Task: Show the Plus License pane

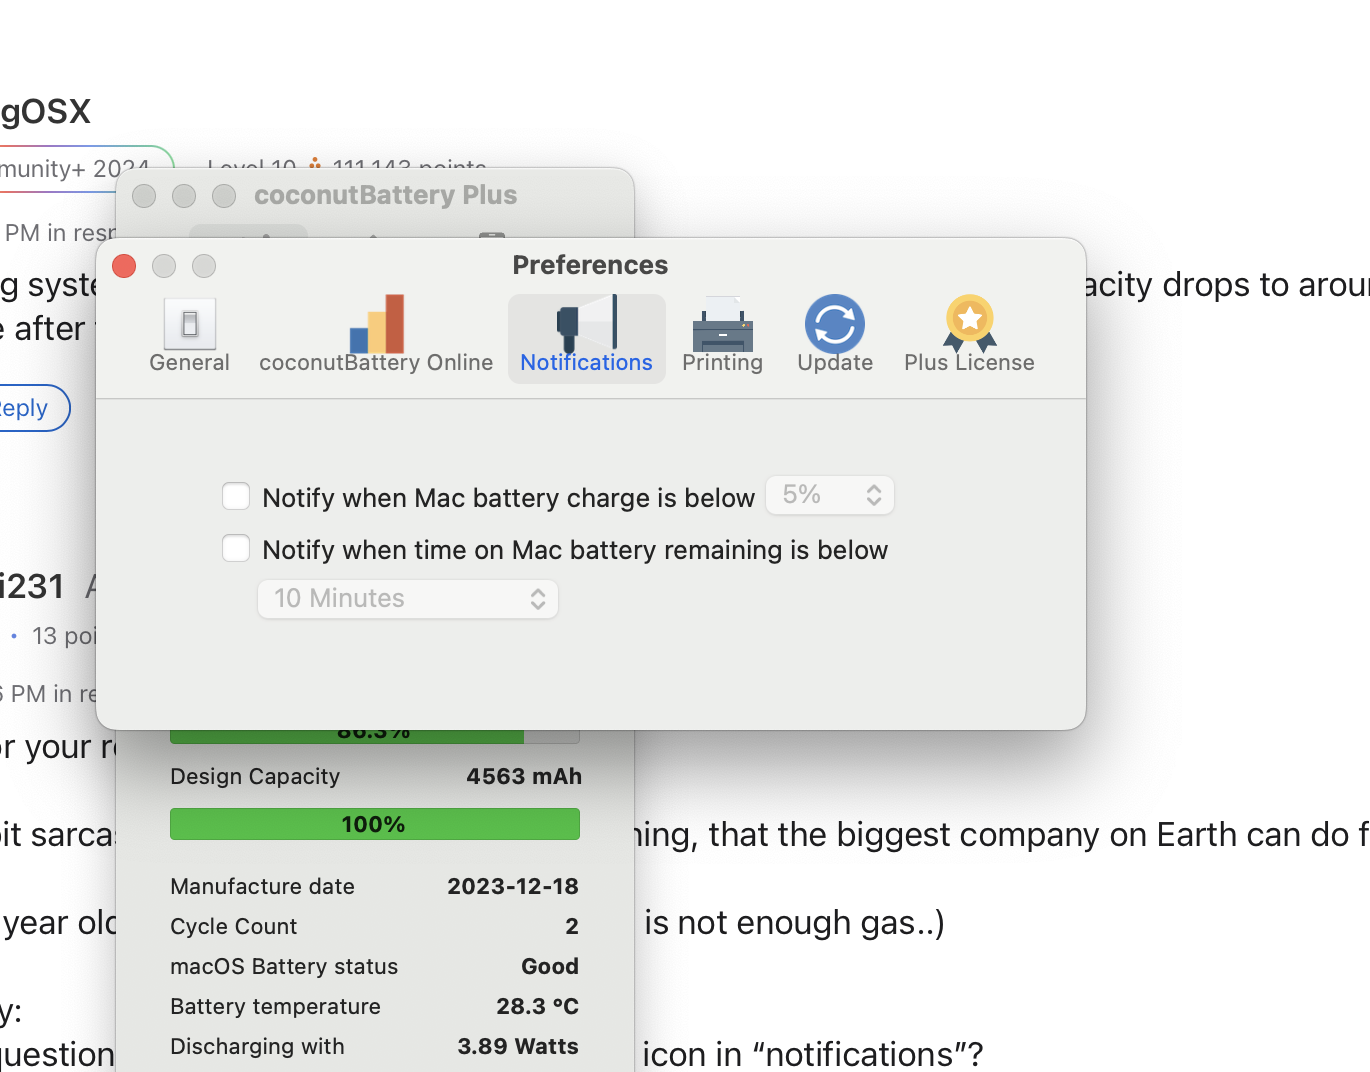Action: tap(969, 336)
